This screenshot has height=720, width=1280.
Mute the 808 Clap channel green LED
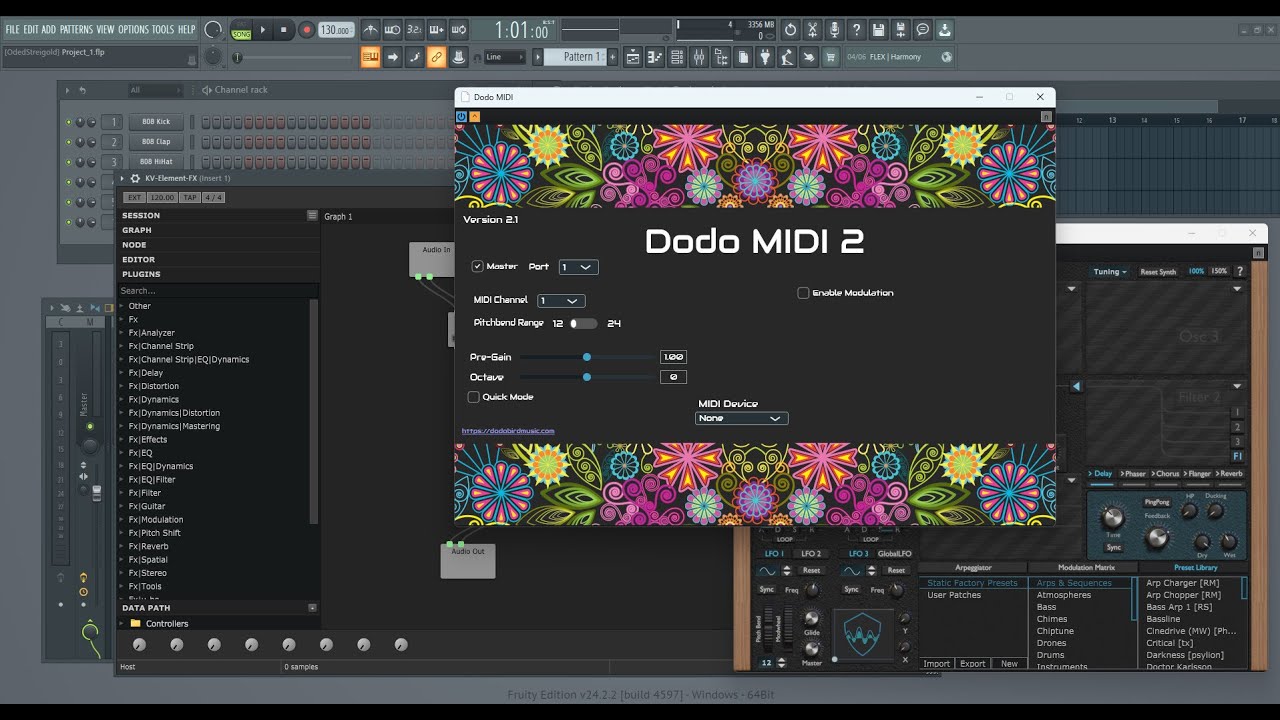click(x=68, y=142)
